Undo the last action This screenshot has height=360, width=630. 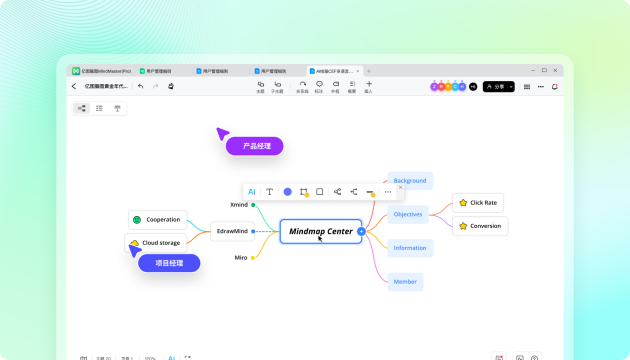coord(140,86)
